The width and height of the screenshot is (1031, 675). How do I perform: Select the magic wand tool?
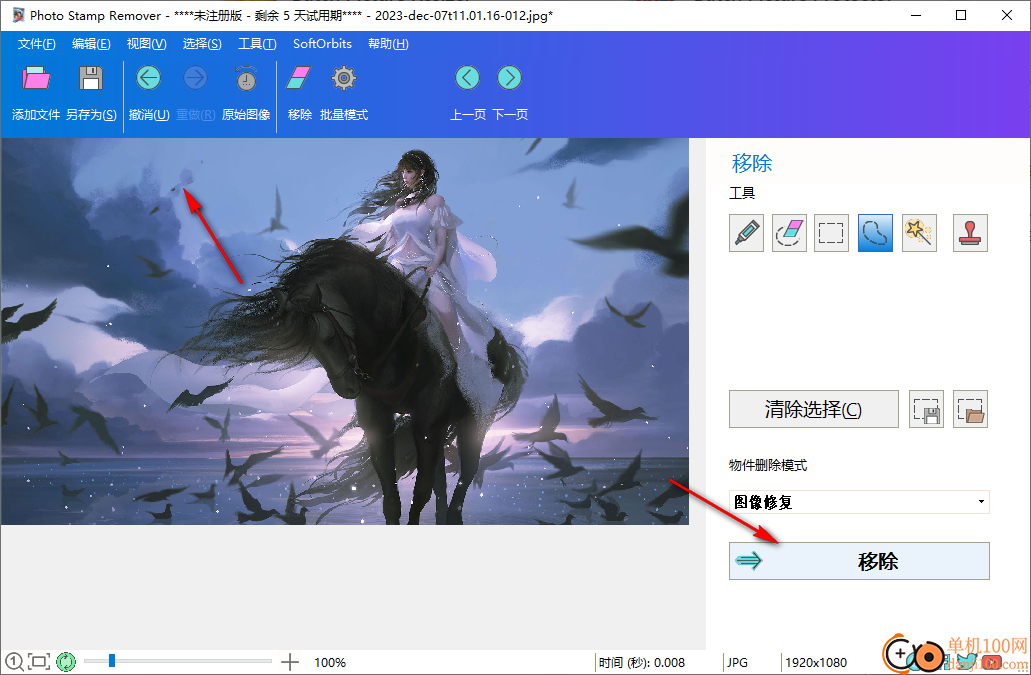coord(919,233)
